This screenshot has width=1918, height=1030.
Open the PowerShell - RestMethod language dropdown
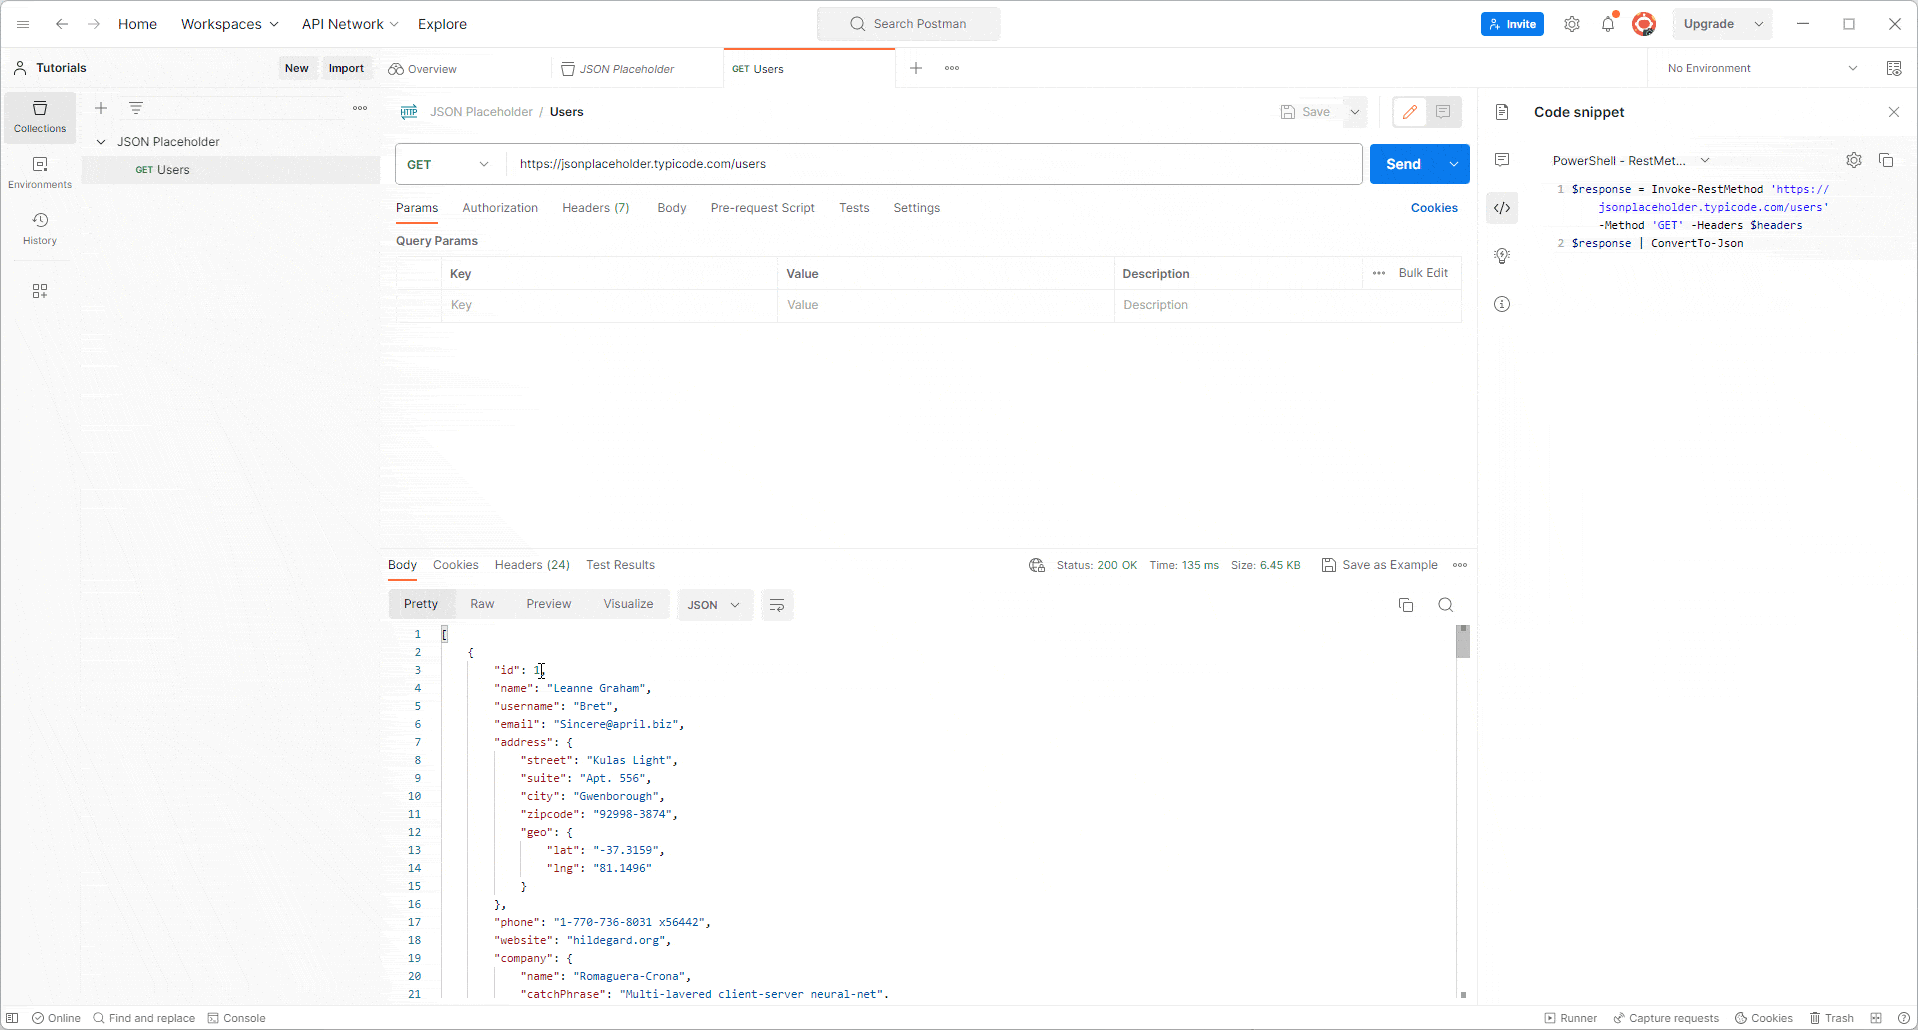click(1630, 160)
